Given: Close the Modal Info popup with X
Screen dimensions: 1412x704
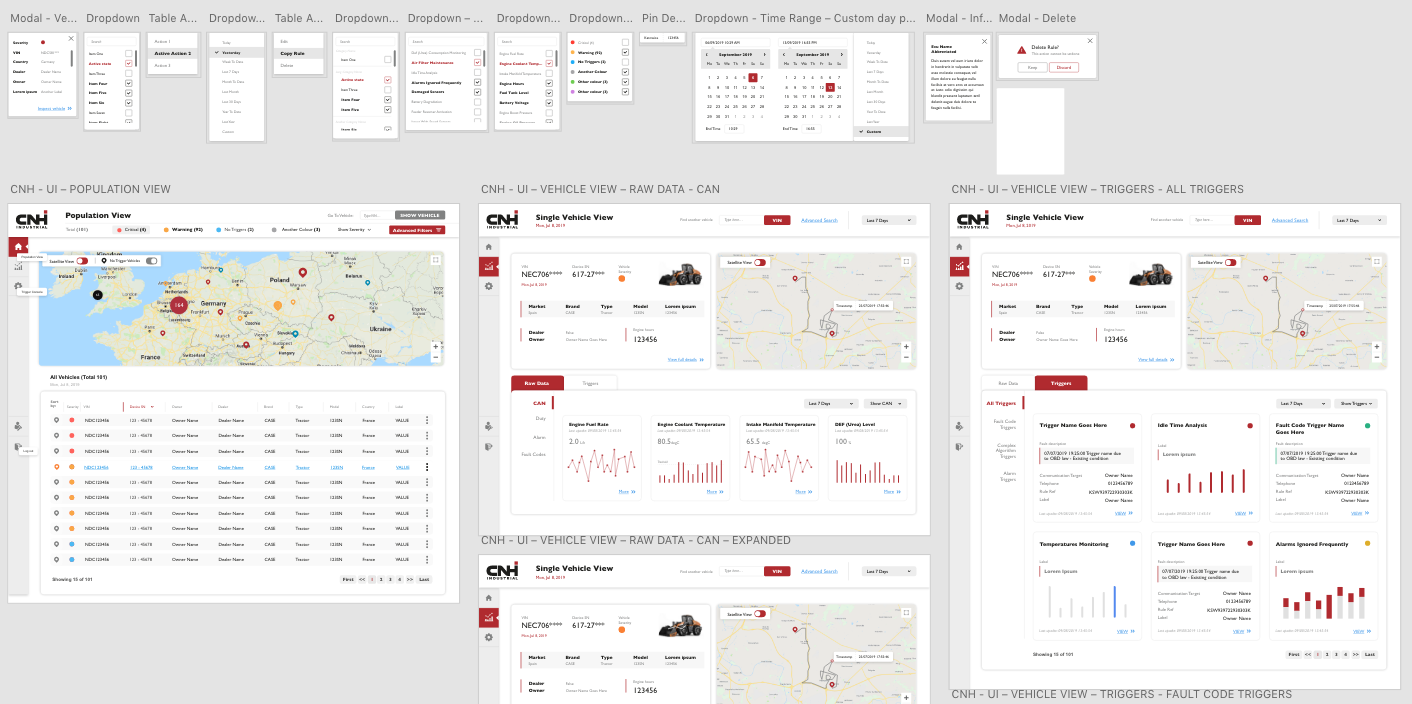Looking at the screenshot, I should (x=984, y=41).
